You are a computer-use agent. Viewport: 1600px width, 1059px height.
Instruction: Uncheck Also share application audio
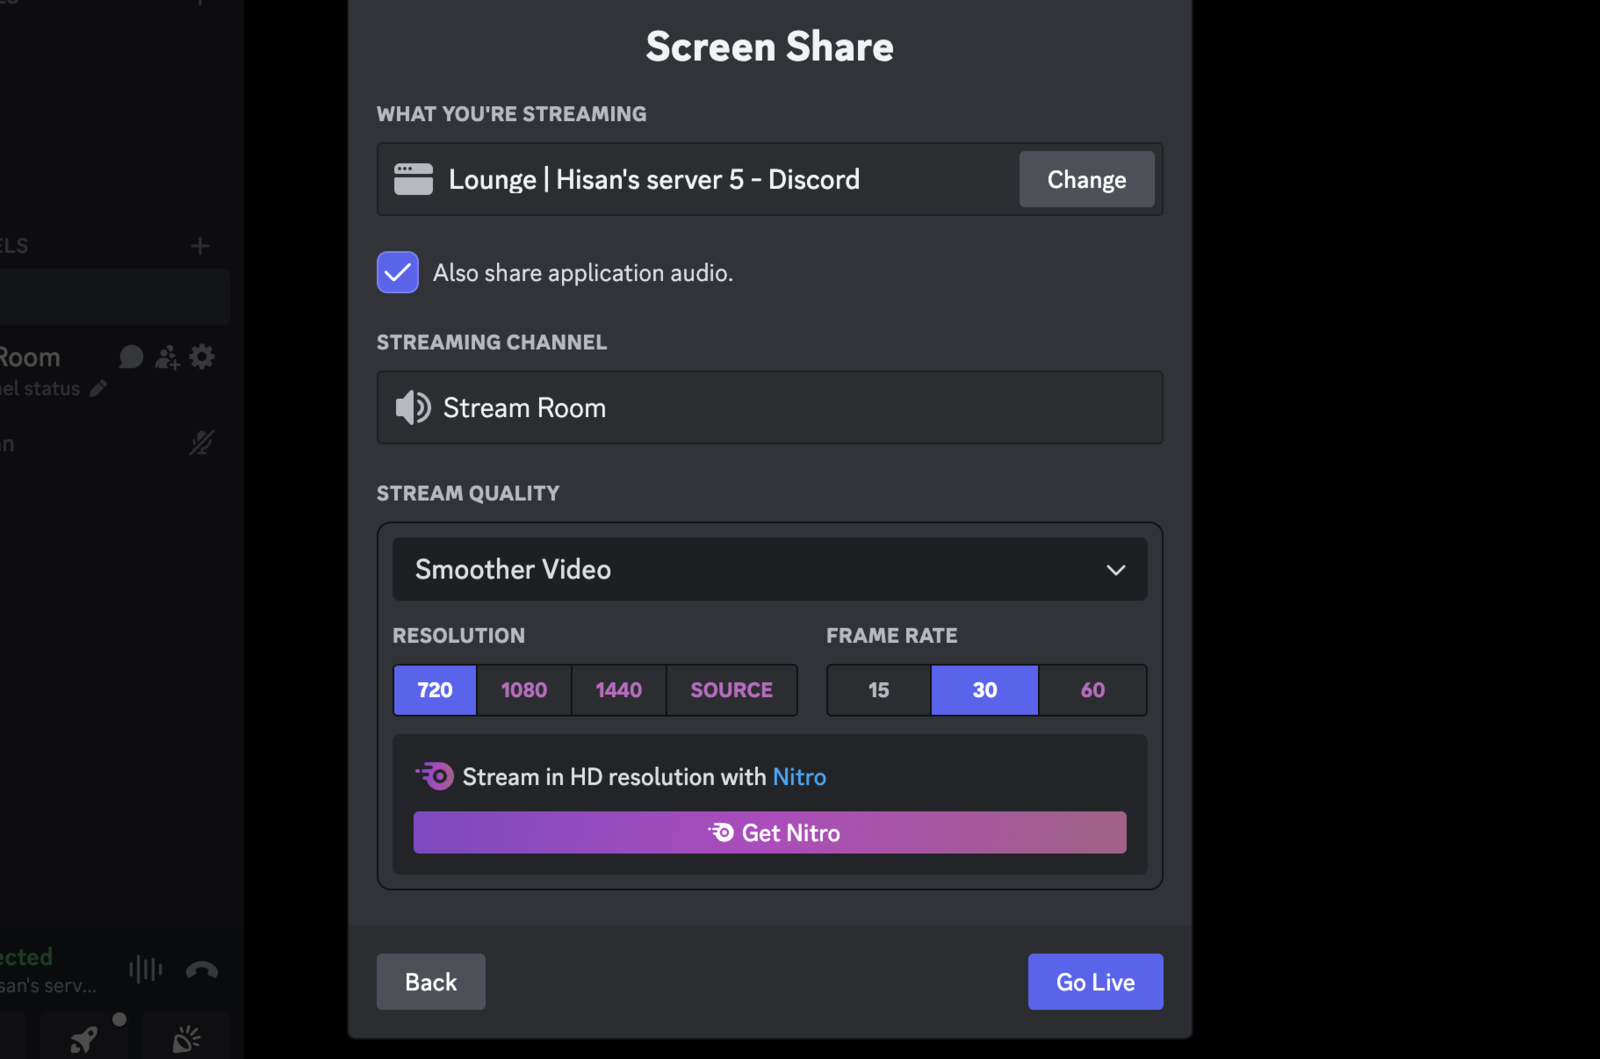point(397,271)
